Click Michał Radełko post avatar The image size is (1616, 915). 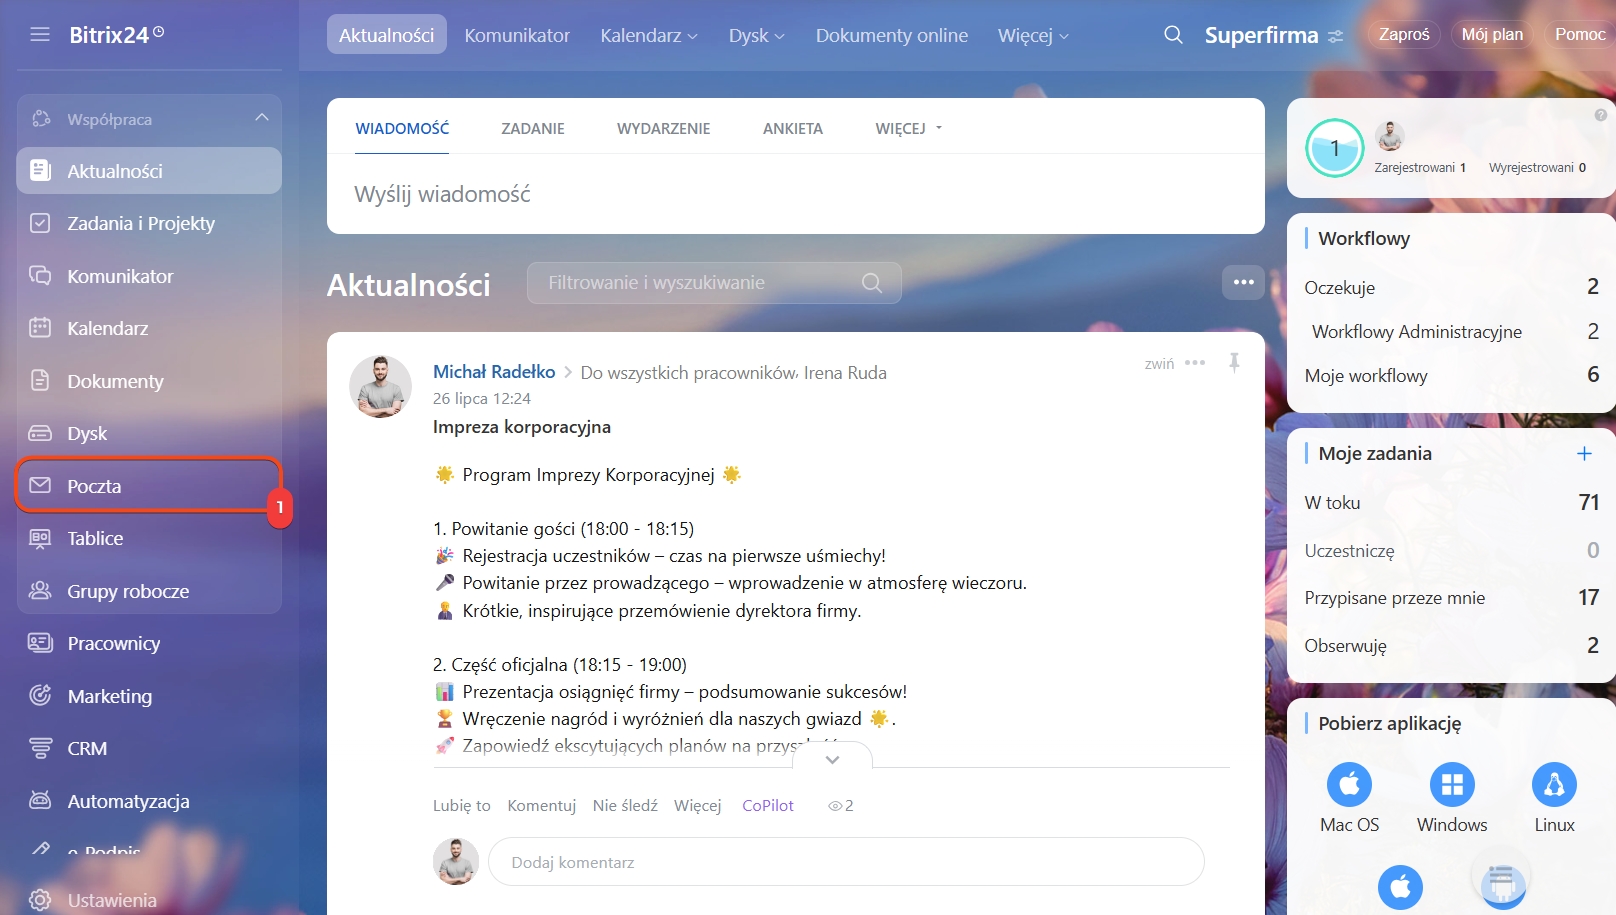(x=380, y=386)
